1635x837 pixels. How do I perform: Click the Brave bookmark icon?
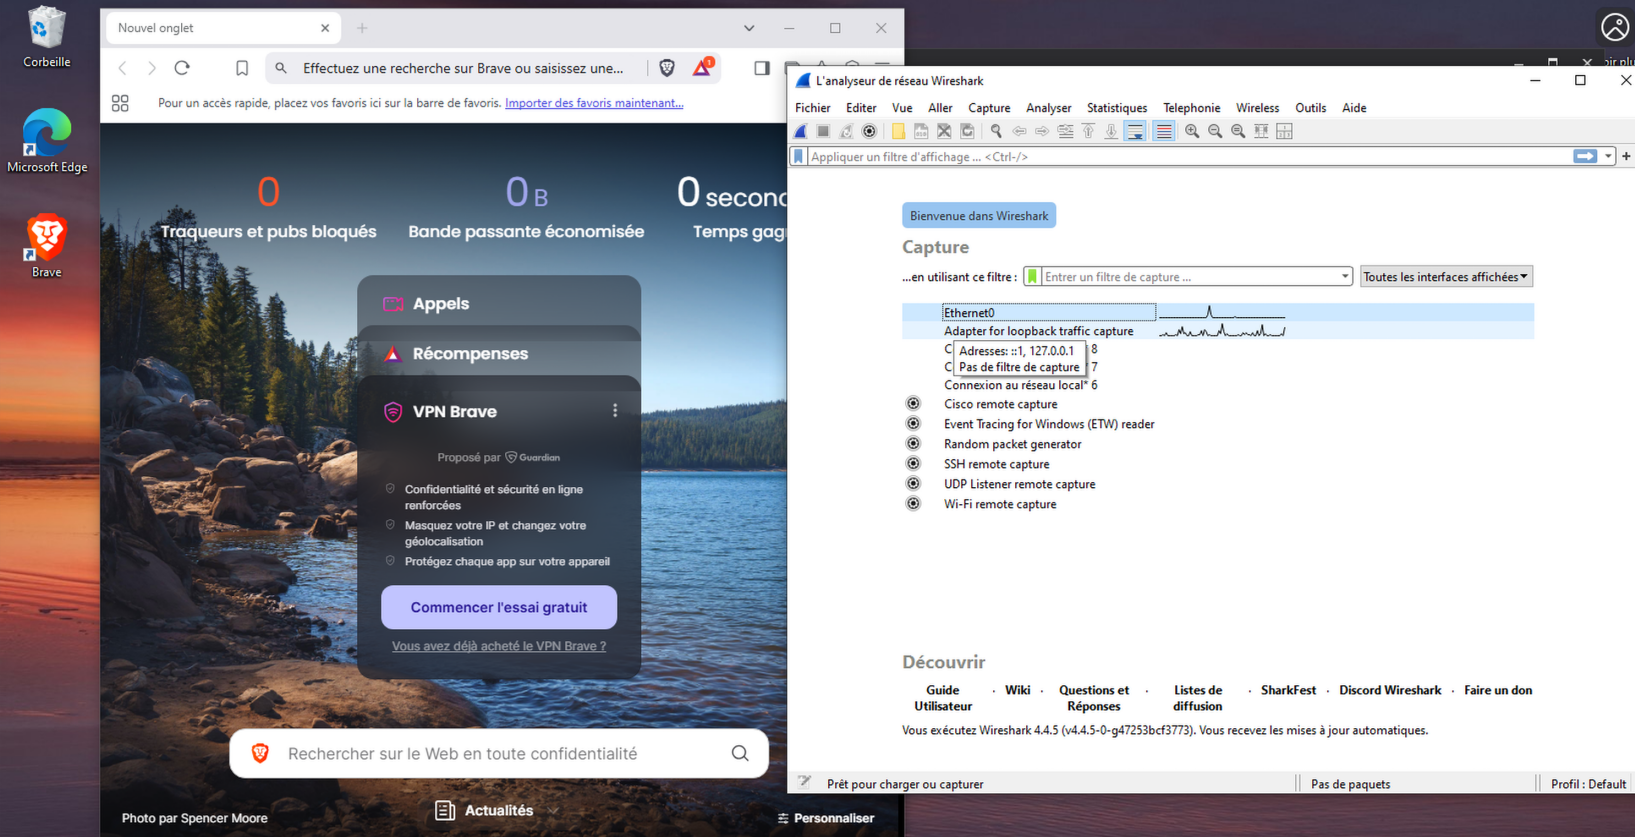pos(242,68)
